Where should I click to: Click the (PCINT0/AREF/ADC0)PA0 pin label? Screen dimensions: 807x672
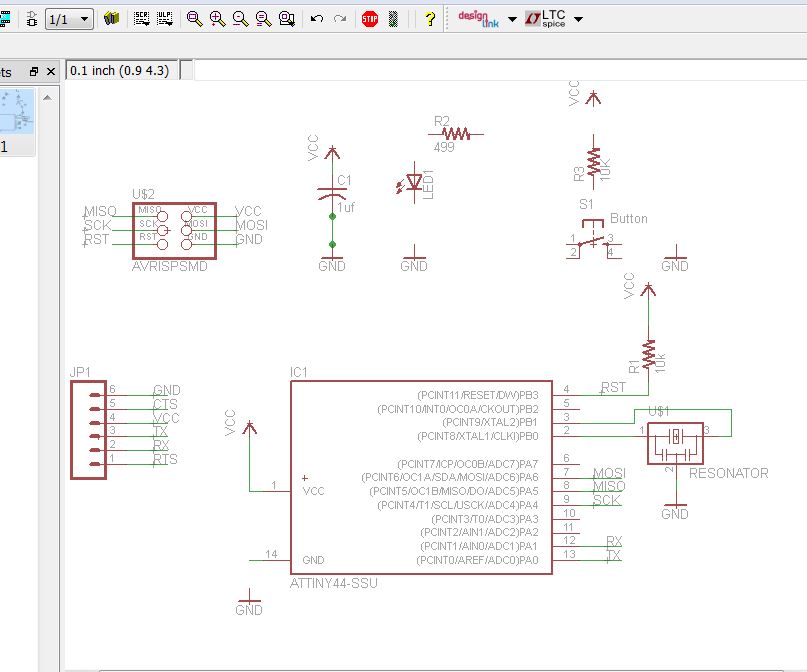point(477,560)
